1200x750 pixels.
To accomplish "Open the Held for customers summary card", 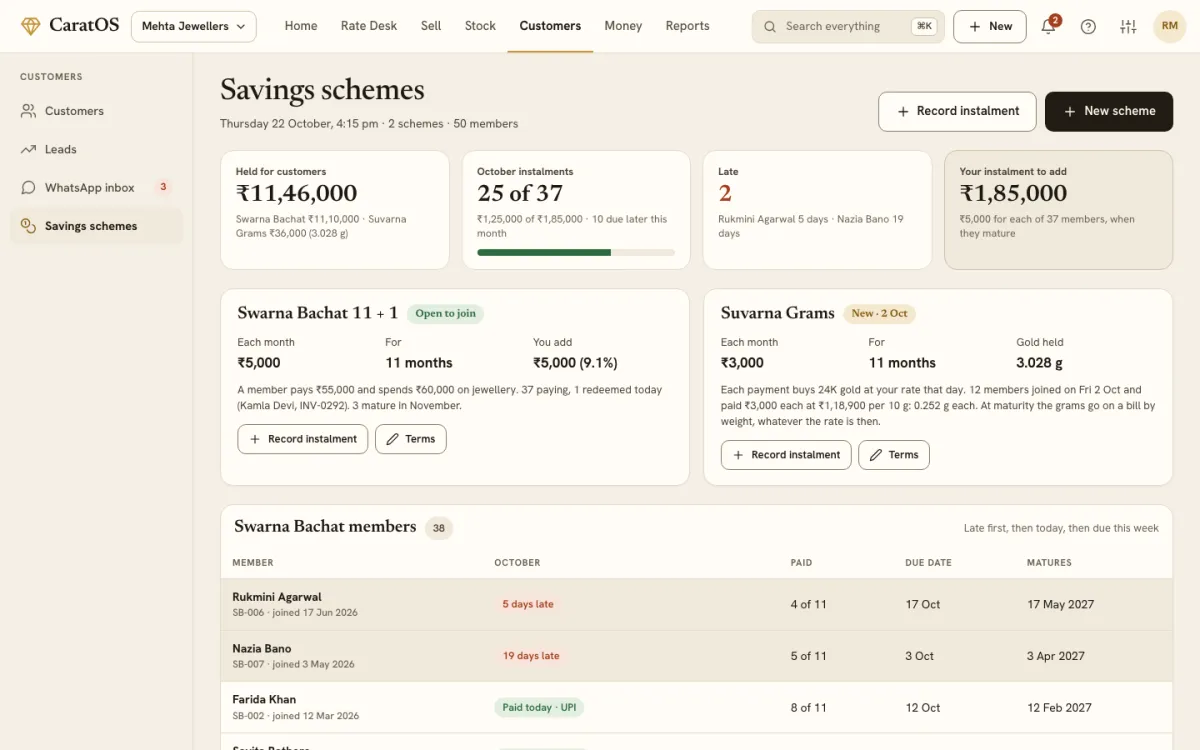I will (335, 210).
